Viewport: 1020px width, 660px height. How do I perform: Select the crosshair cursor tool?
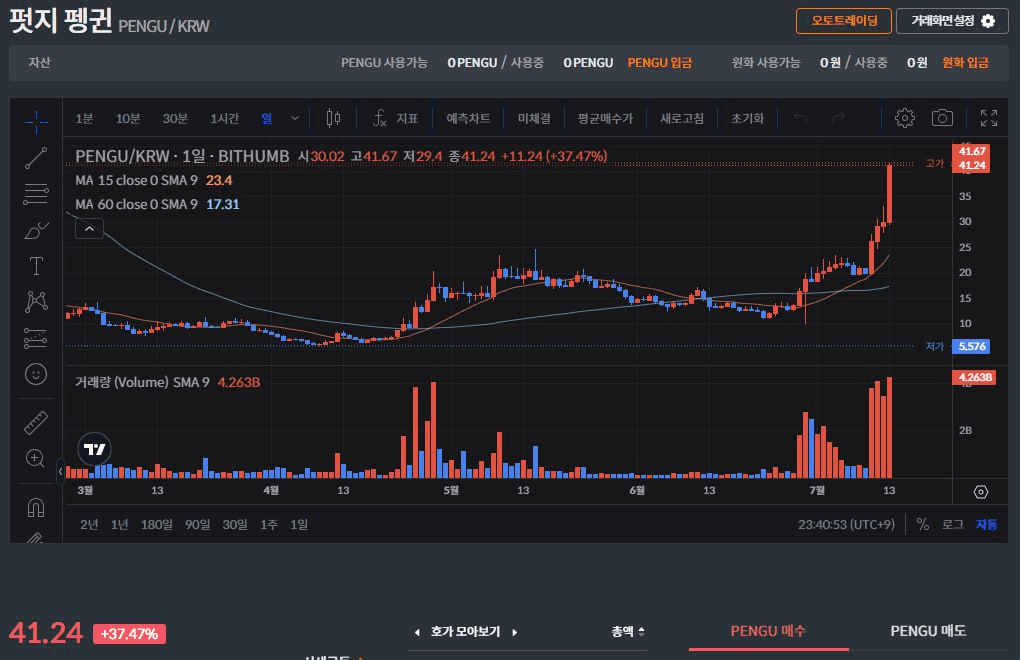[x=36, y=121]
